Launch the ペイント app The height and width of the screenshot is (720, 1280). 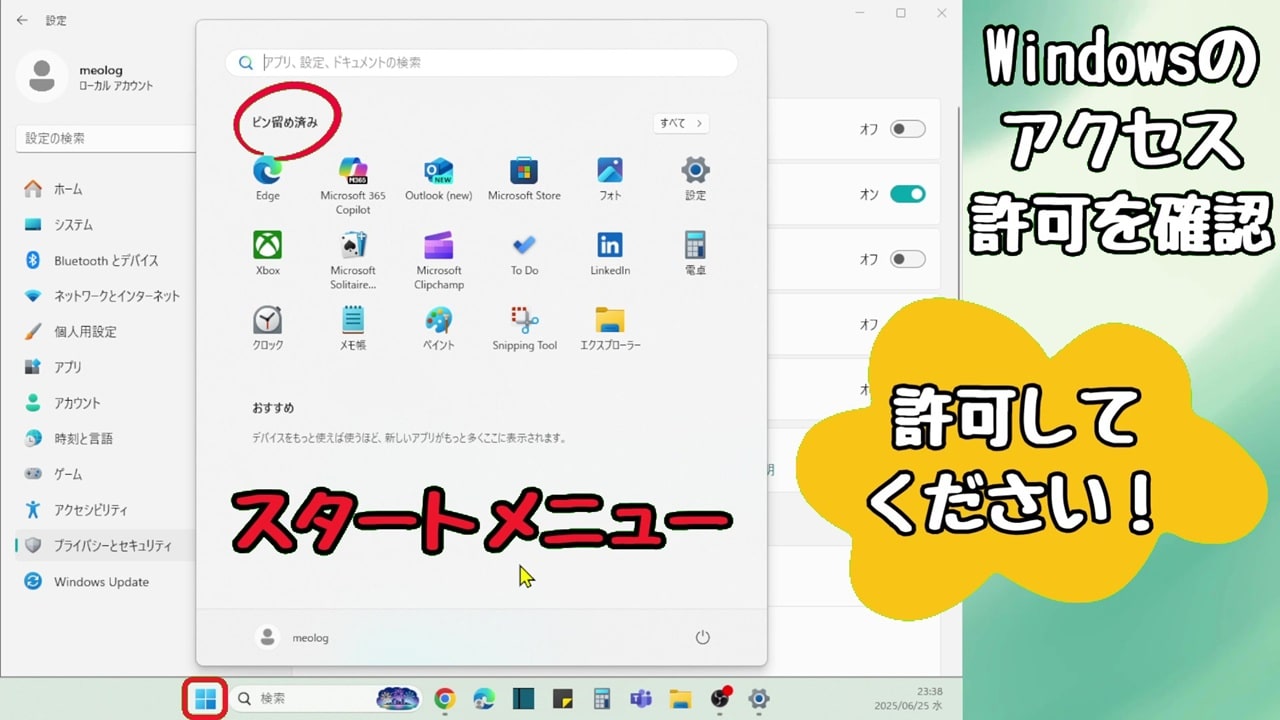click(x=438, y=328)
